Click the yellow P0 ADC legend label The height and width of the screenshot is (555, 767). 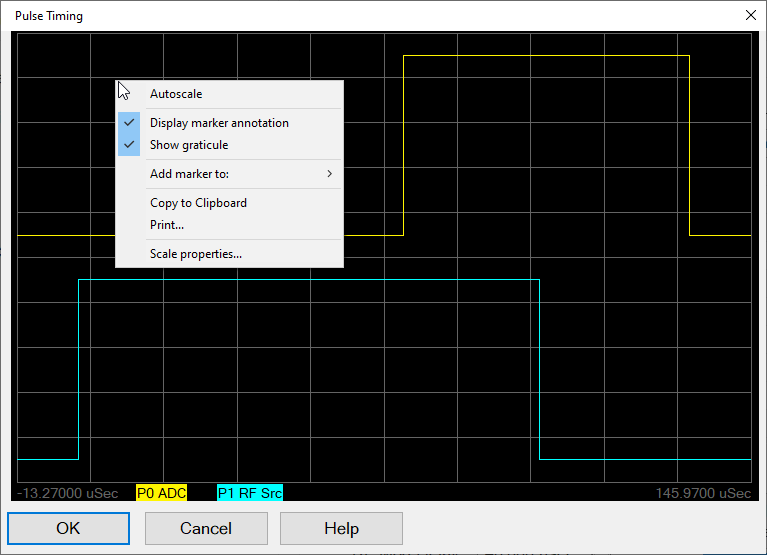coord(162,493)
